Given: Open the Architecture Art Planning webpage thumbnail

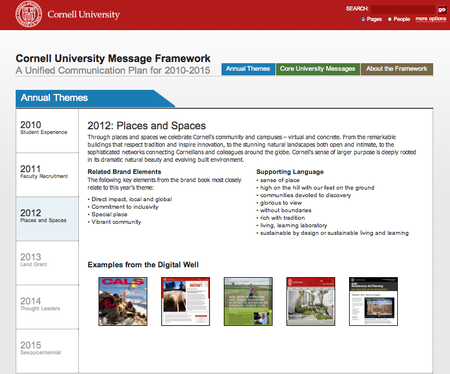Looking at the screenshot, I should click(x=373, y=301).
